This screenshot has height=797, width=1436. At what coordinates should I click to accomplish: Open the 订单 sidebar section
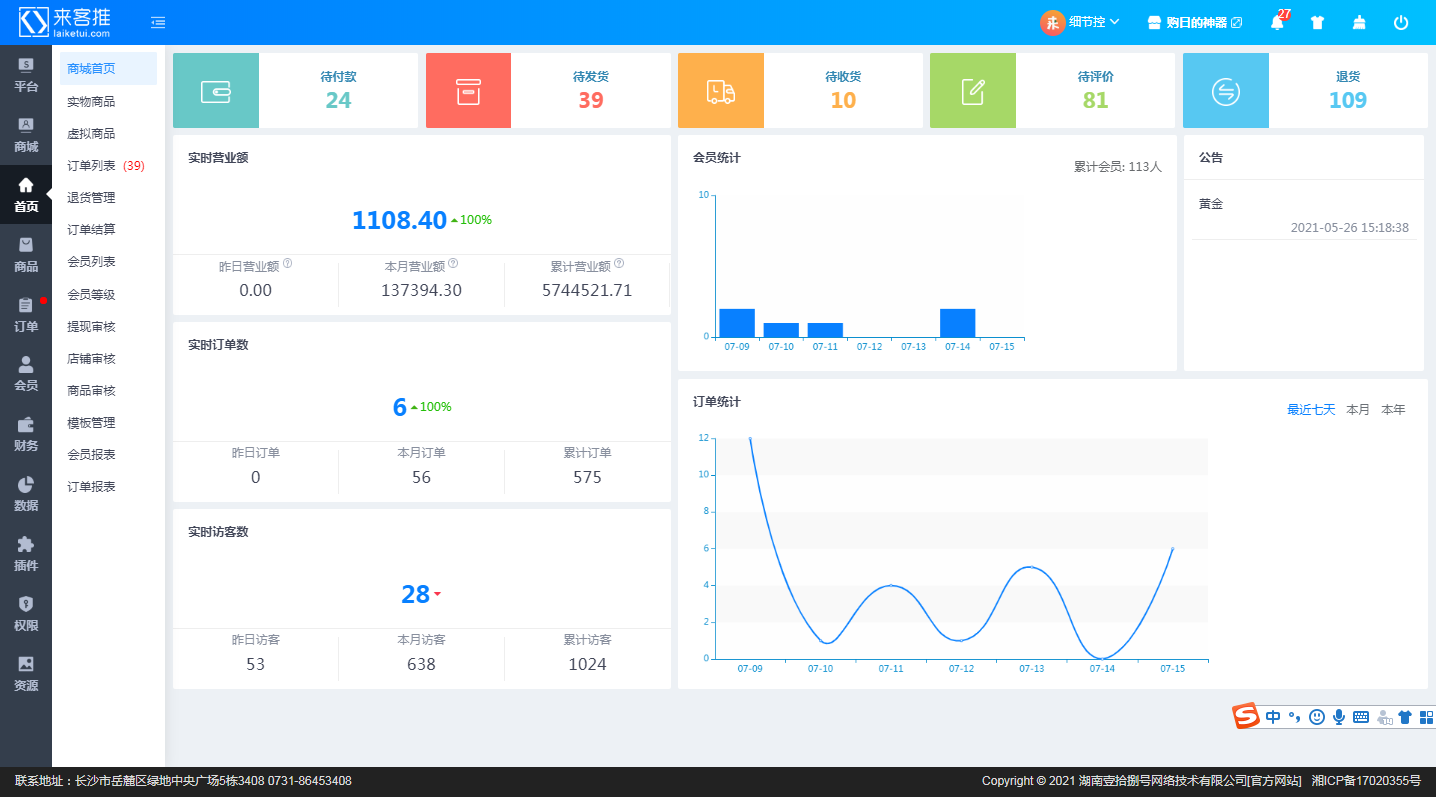click(26, 315)
